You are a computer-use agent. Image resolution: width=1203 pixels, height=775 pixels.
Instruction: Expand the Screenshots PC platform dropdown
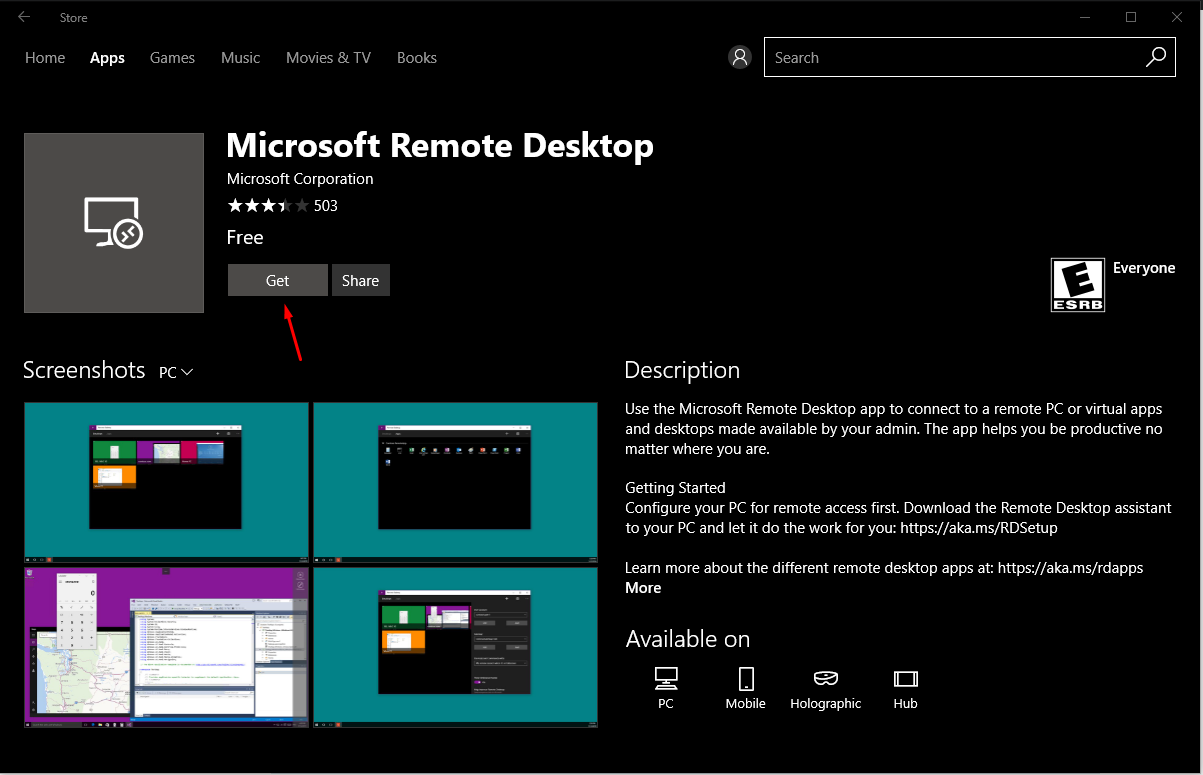pyautogui.click(x=176, y=372)
